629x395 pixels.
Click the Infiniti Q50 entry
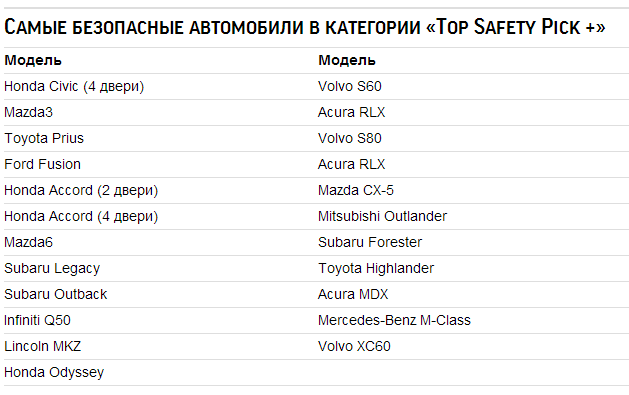pyautogui.click(x=37, y=320)
